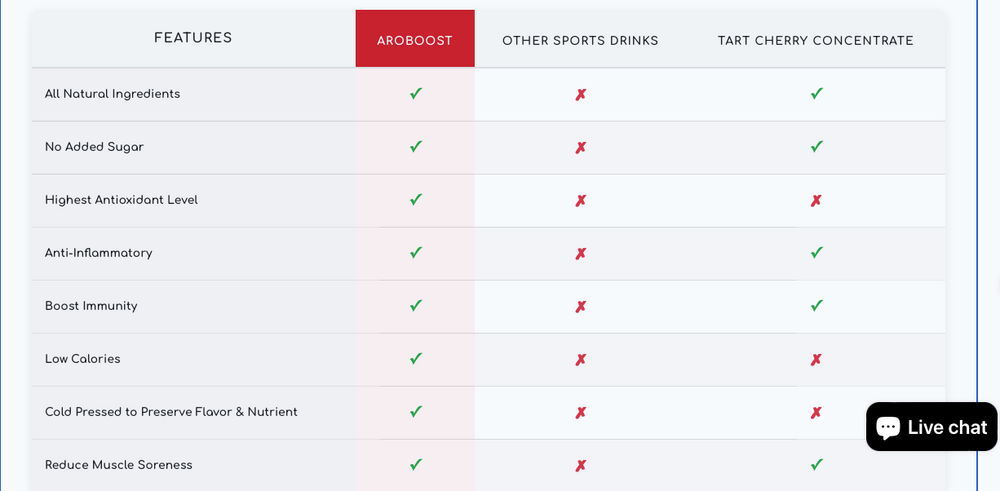Screen dimensions: 1000x491
Task: Click the Anti-Inflammatory feature label
Action: coord(98,253)
